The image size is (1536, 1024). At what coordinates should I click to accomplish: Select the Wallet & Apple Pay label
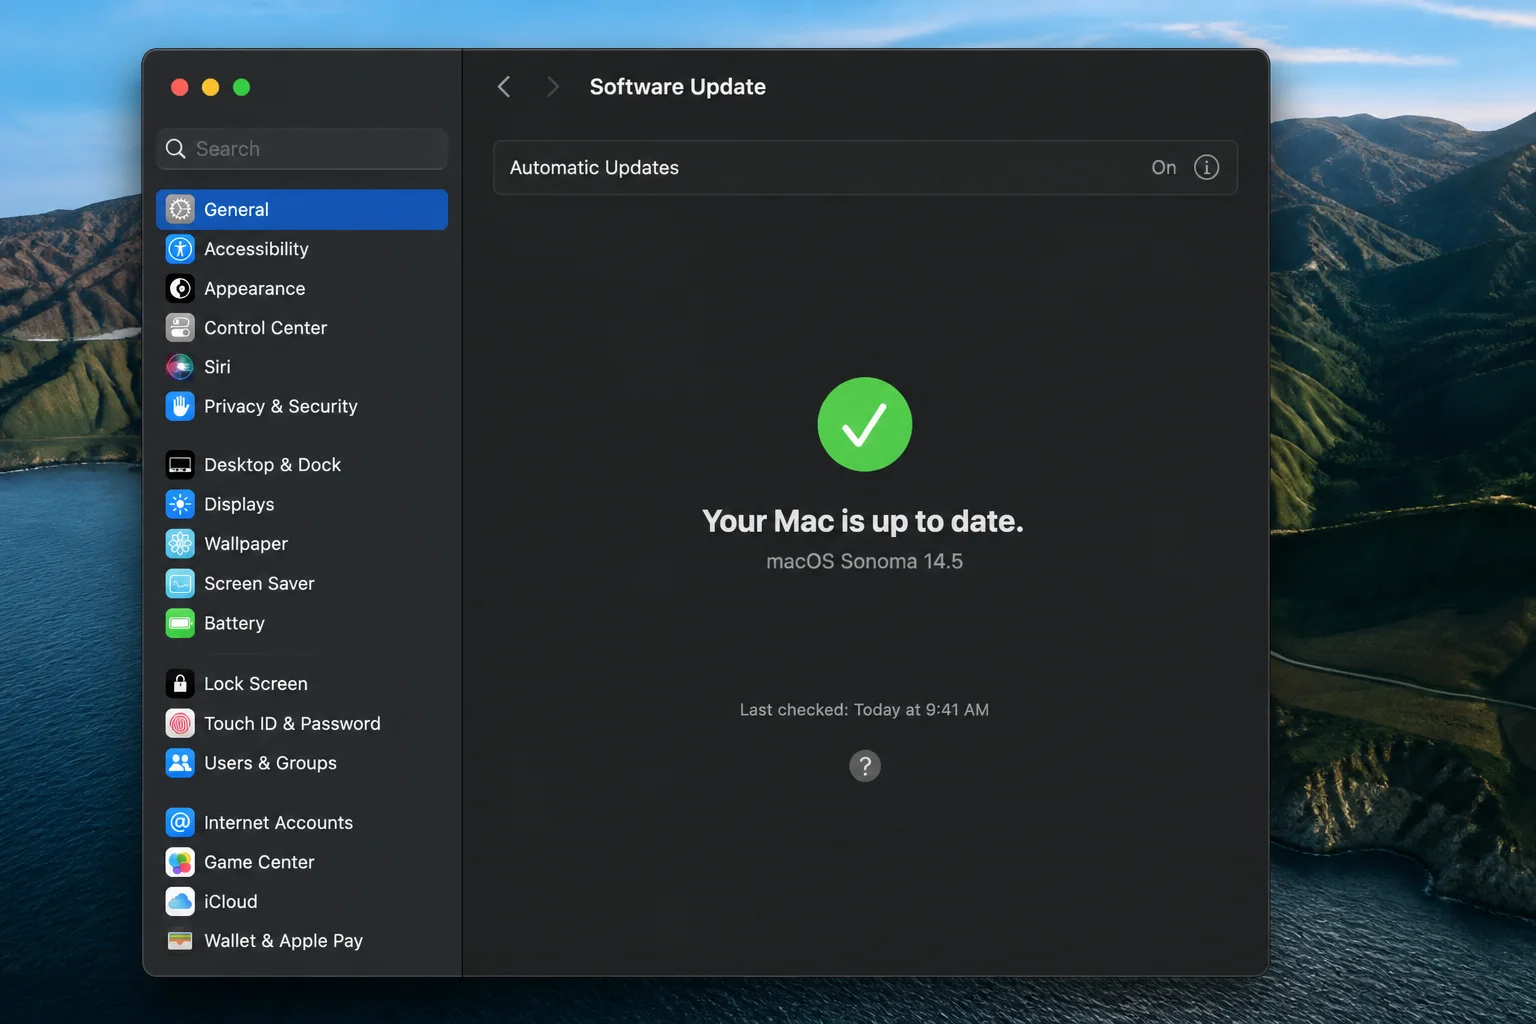click(283, 941)
